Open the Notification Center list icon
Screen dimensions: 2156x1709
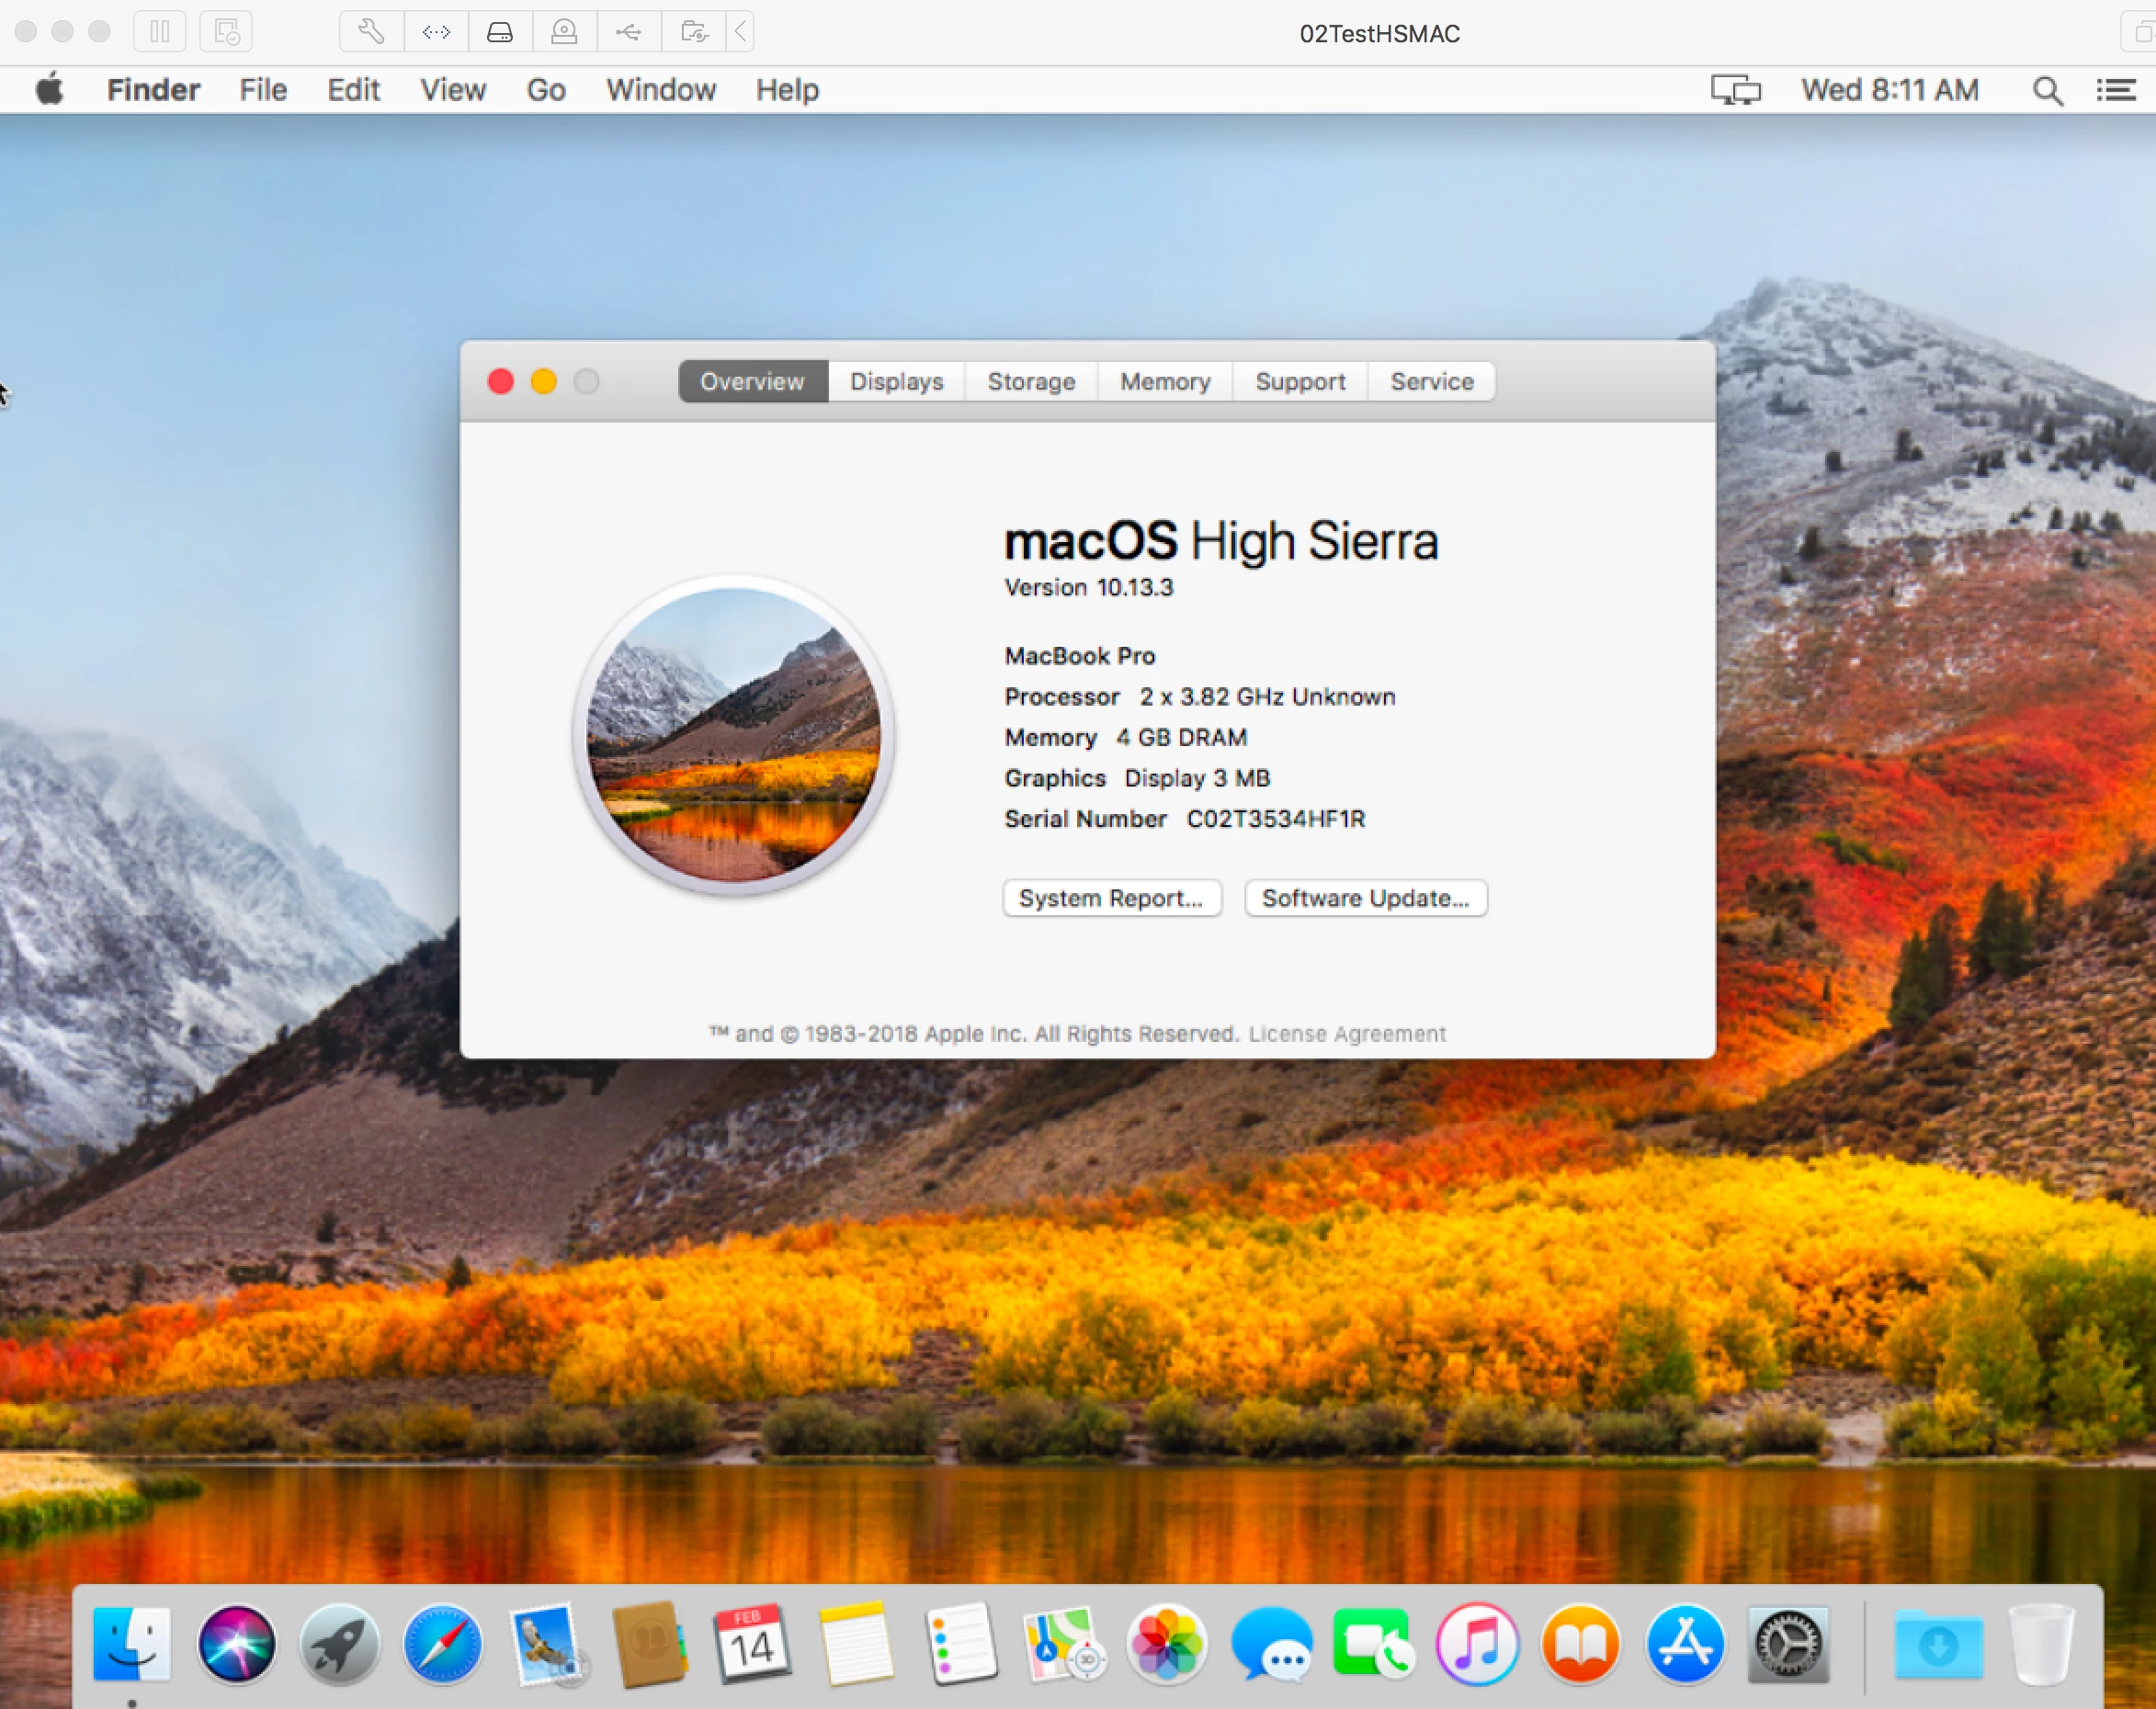click(x=2116, y=91)
